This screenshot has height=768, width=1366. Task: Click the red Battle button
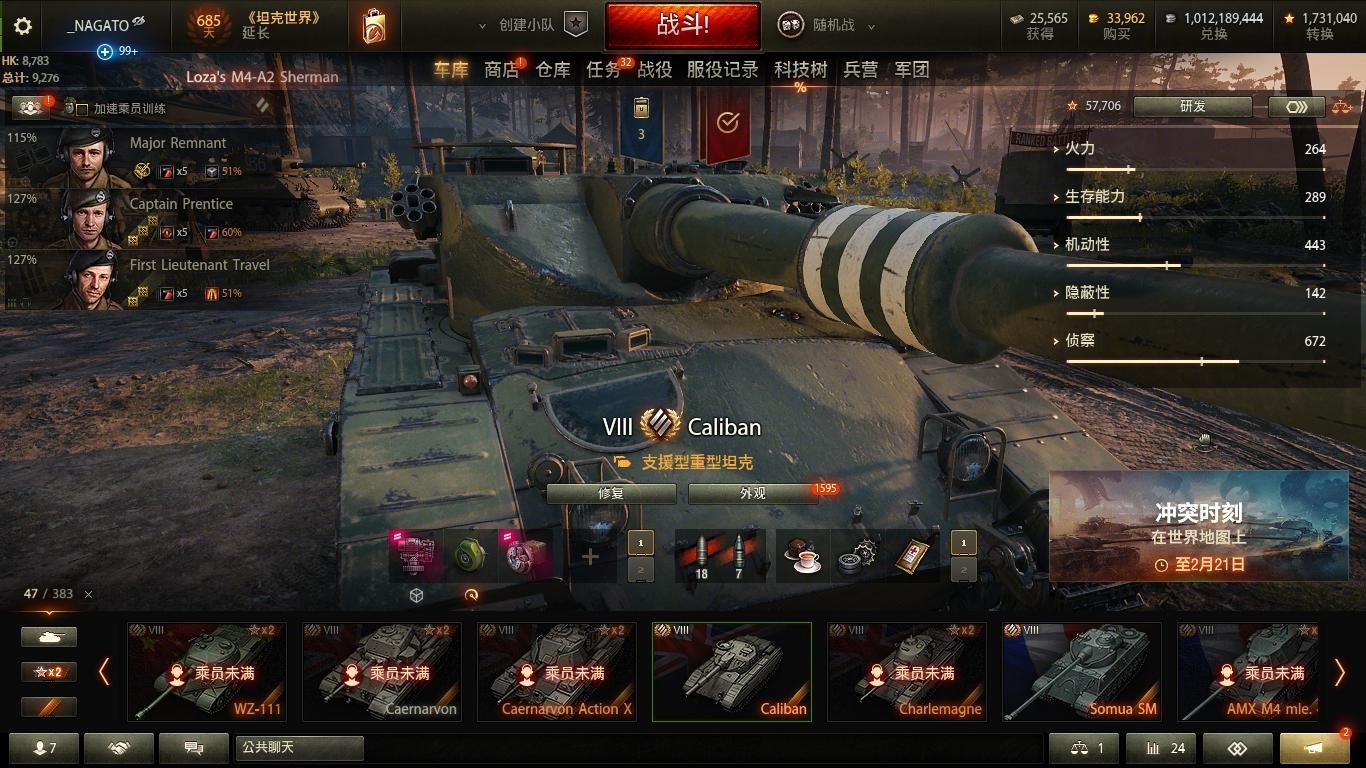[683, 25]
